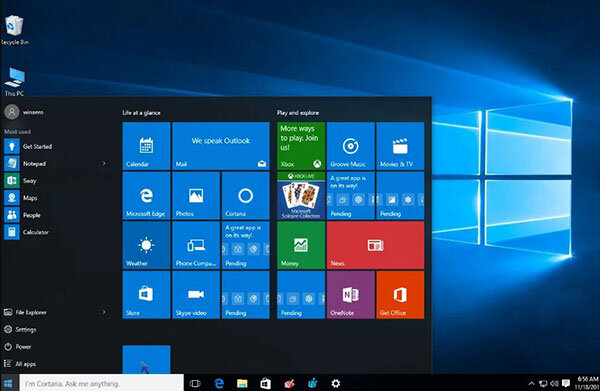The image size is (600, 391).
Task: Open the Skype video tile
Action: pos(196,295)
